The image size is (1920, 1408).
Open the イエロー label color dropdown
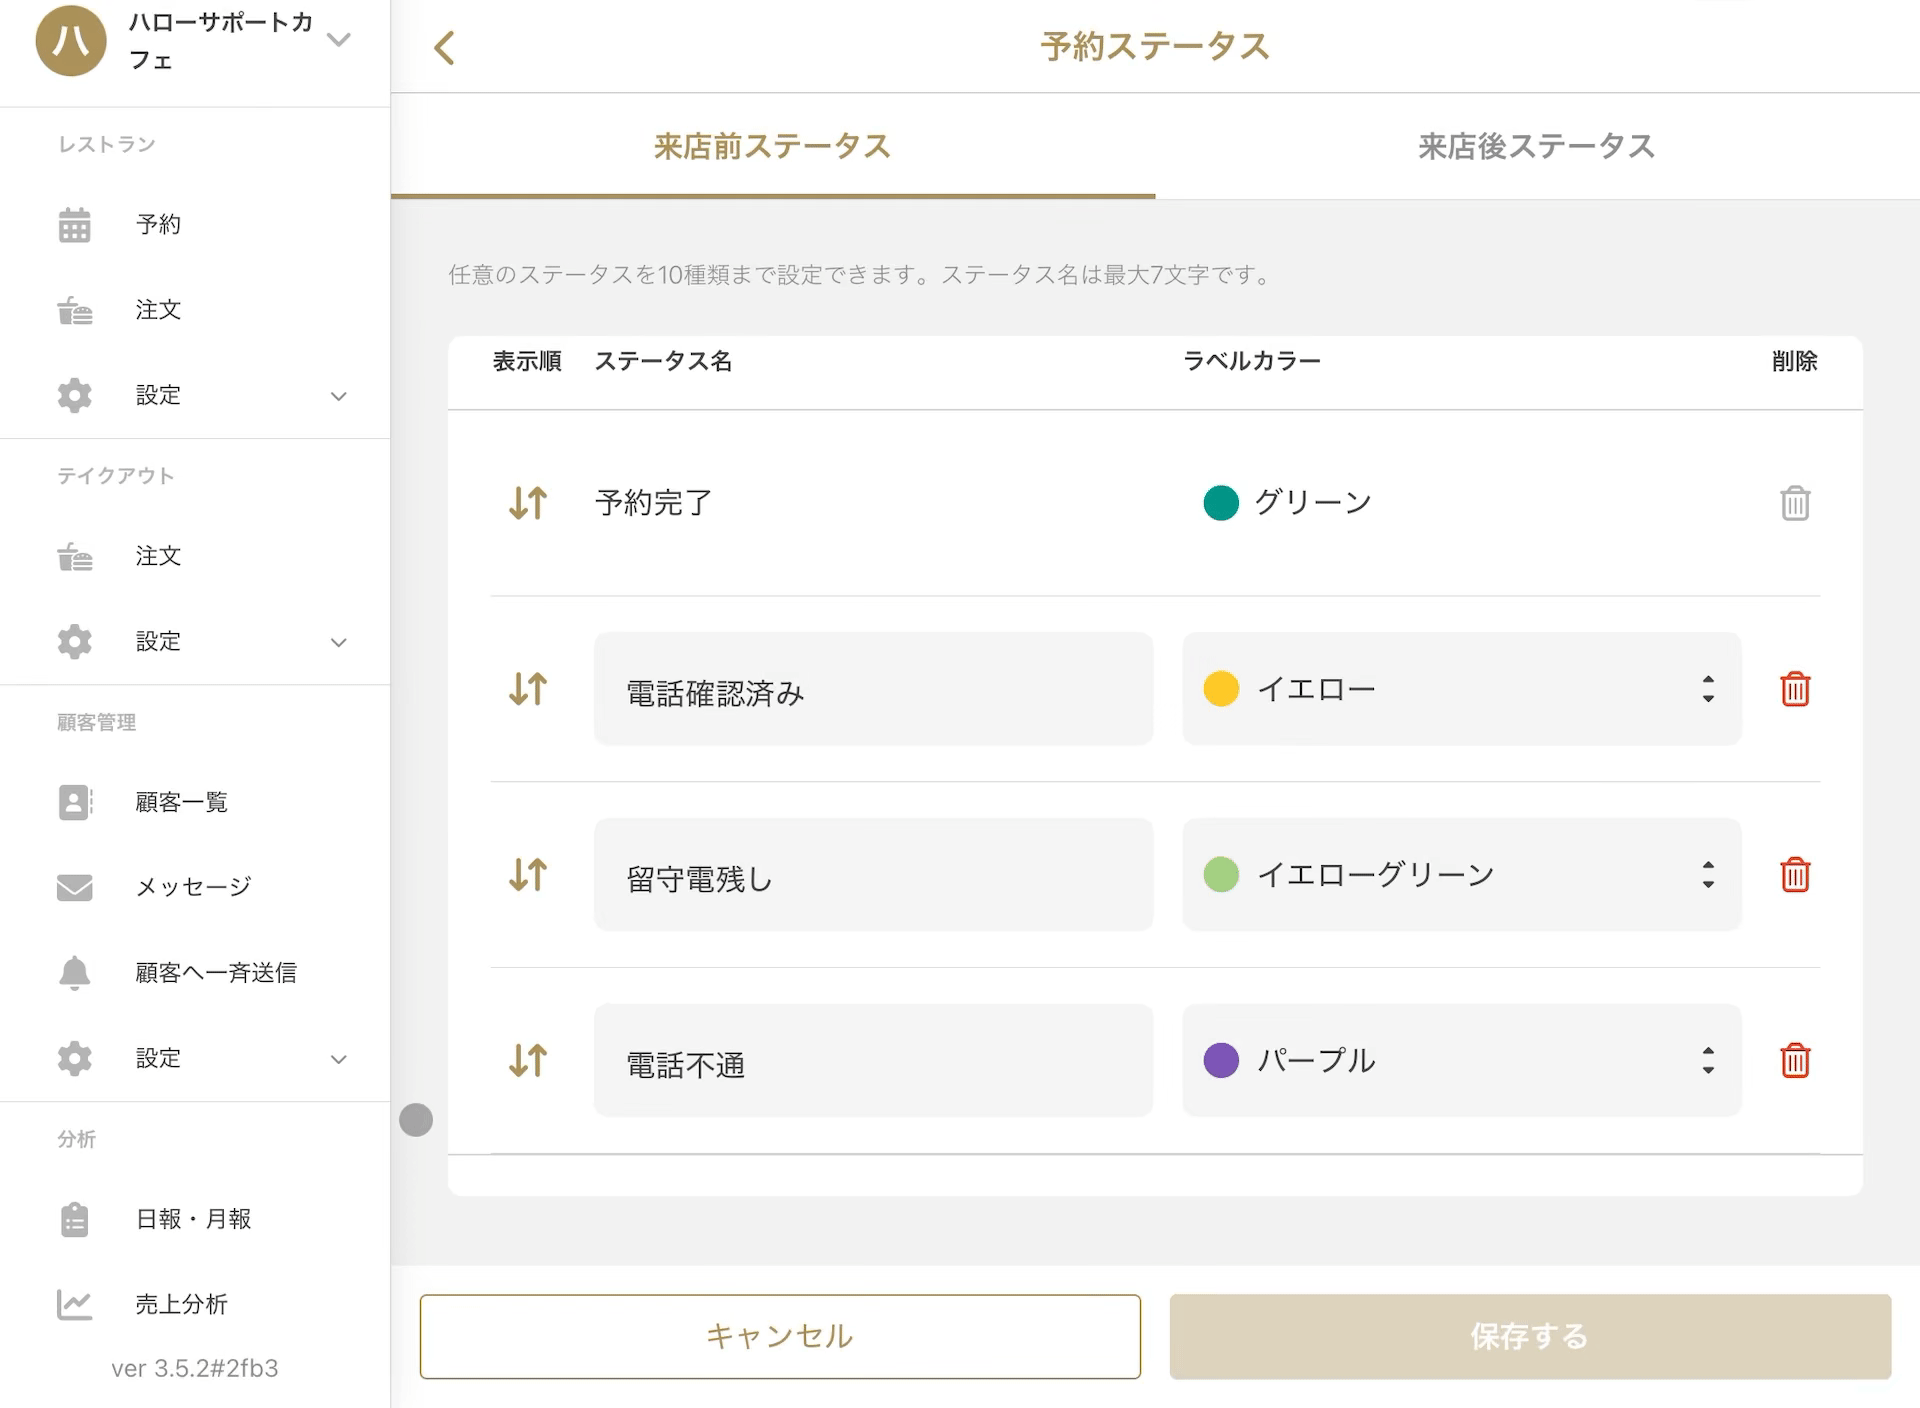(x=1460, y=689)
